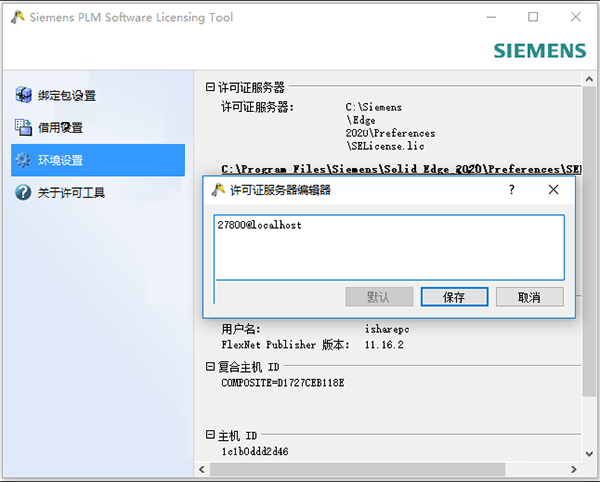
Task: Click the bold Program Files license path
Action: (401, 169)
